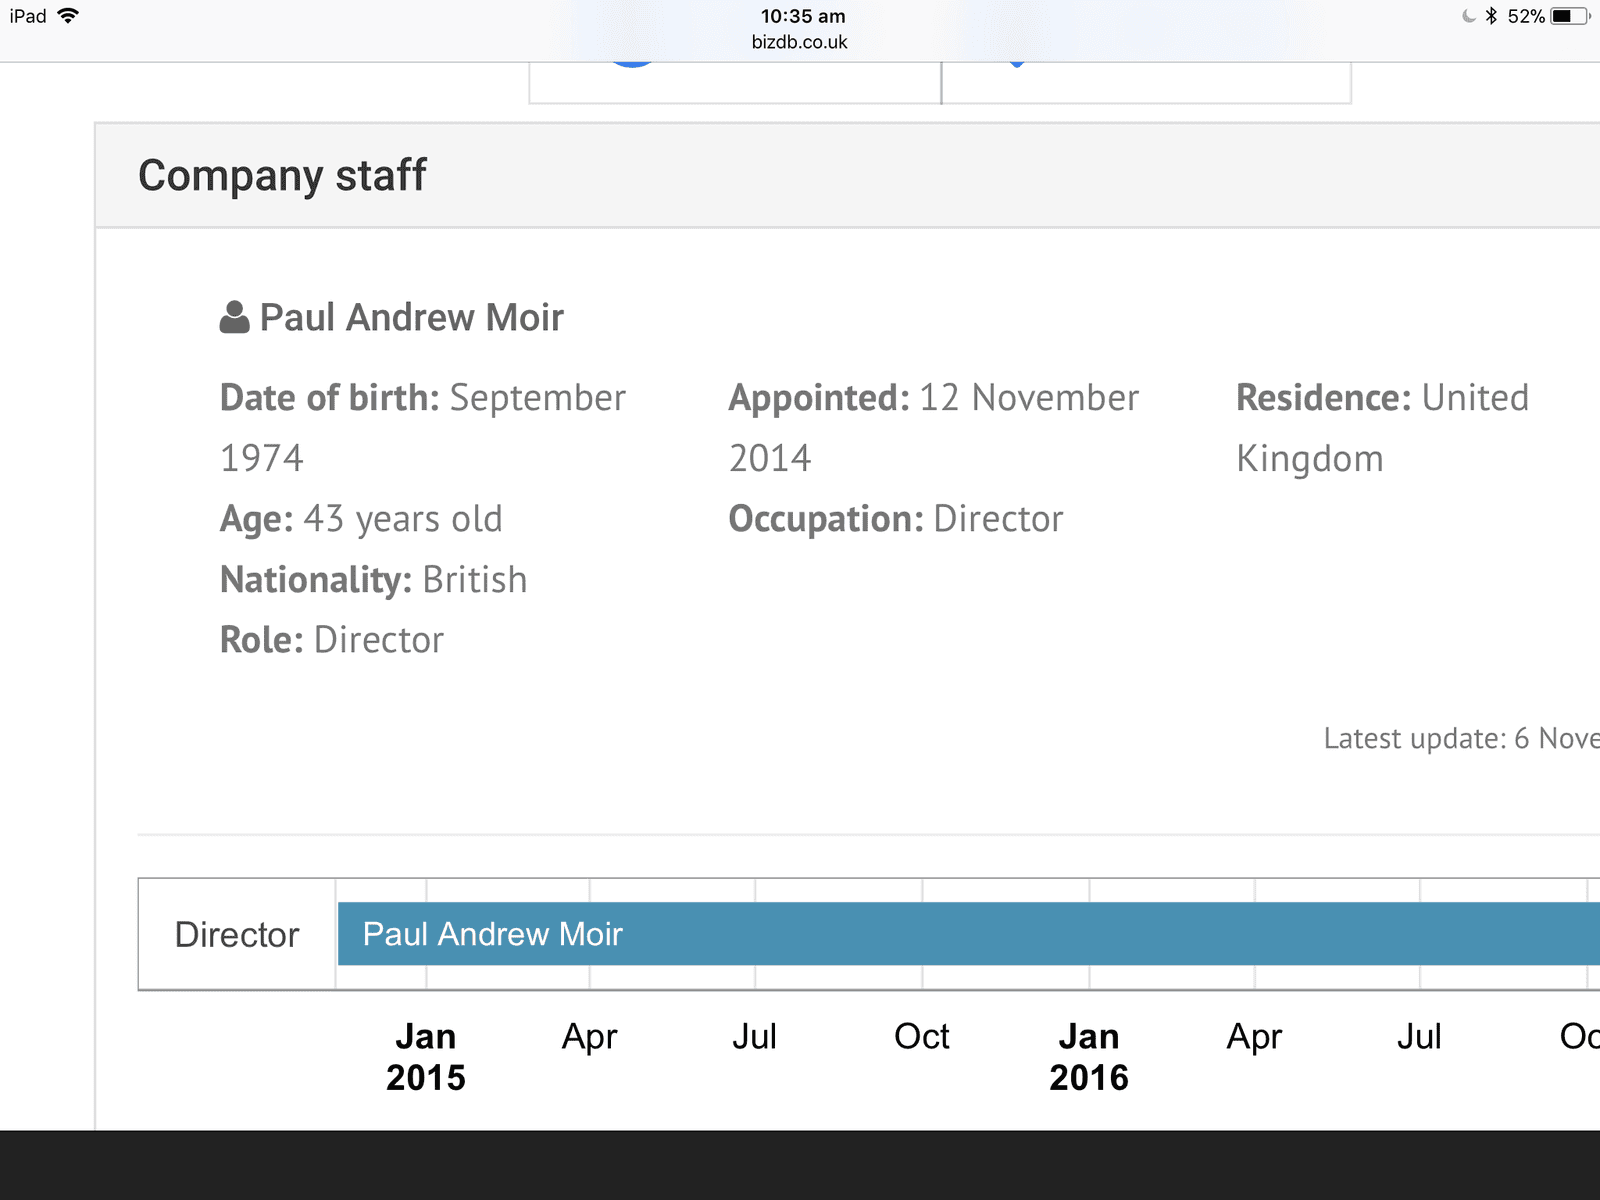Click the Residence United Kingdom field
Image resolution: width=1600 pixels, height=1200 pixels.
tap(1382, 428)
